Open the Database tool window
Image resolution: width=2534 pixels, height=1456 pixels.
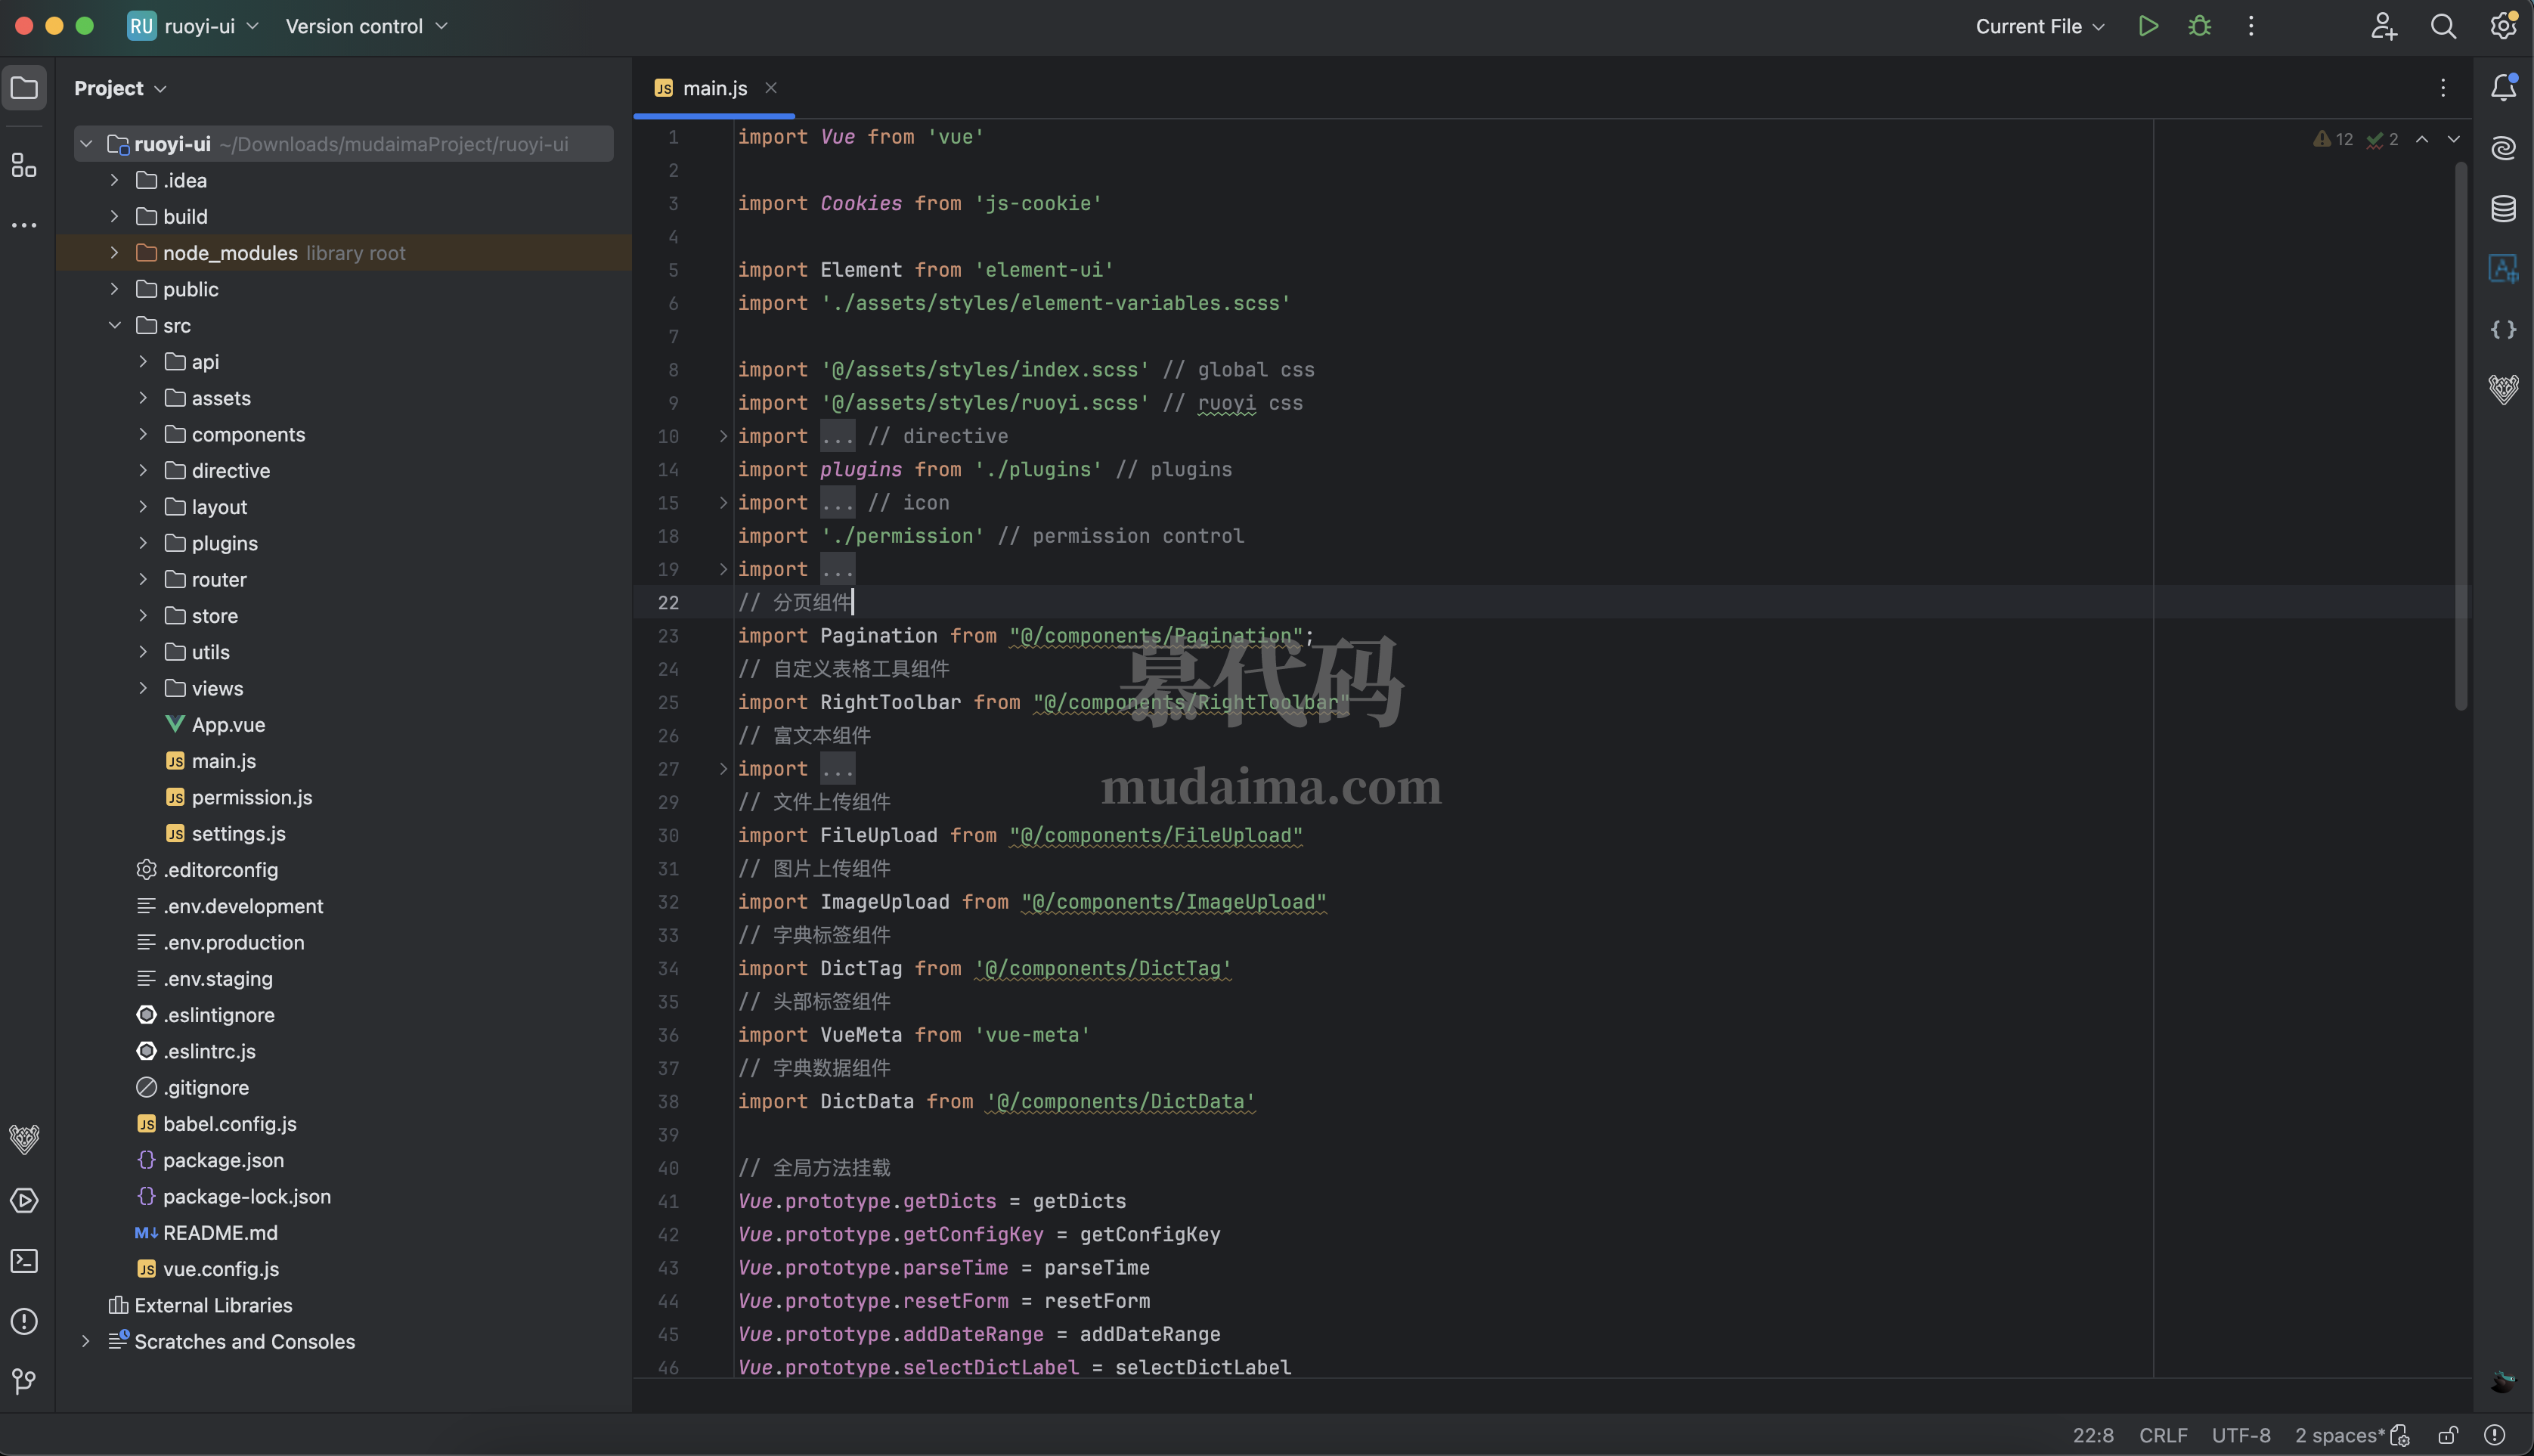(2503, 208)
